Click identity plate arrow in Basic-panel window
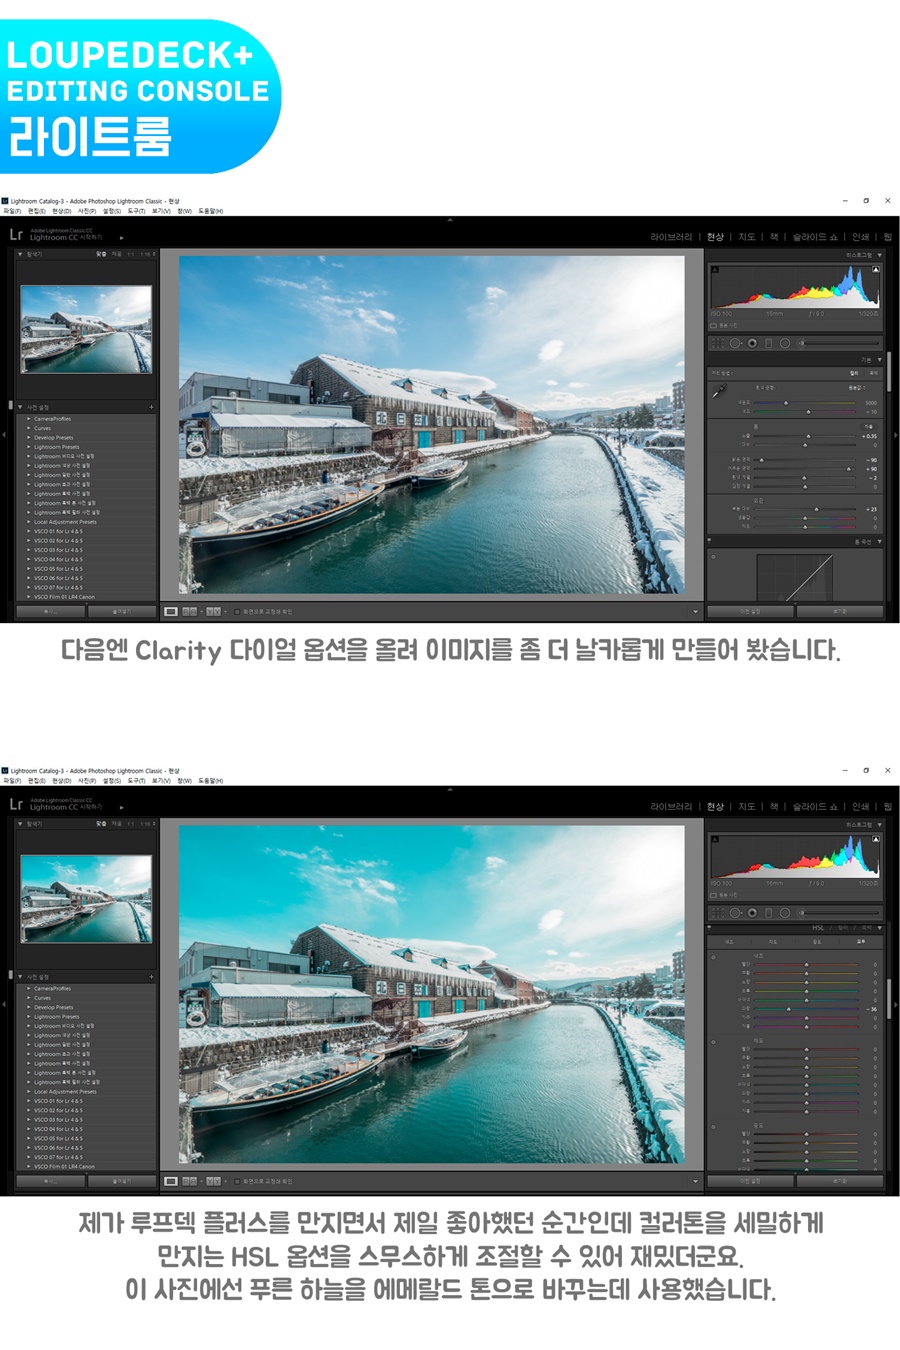Screen dimensions: 900x1350 point(121,238)
